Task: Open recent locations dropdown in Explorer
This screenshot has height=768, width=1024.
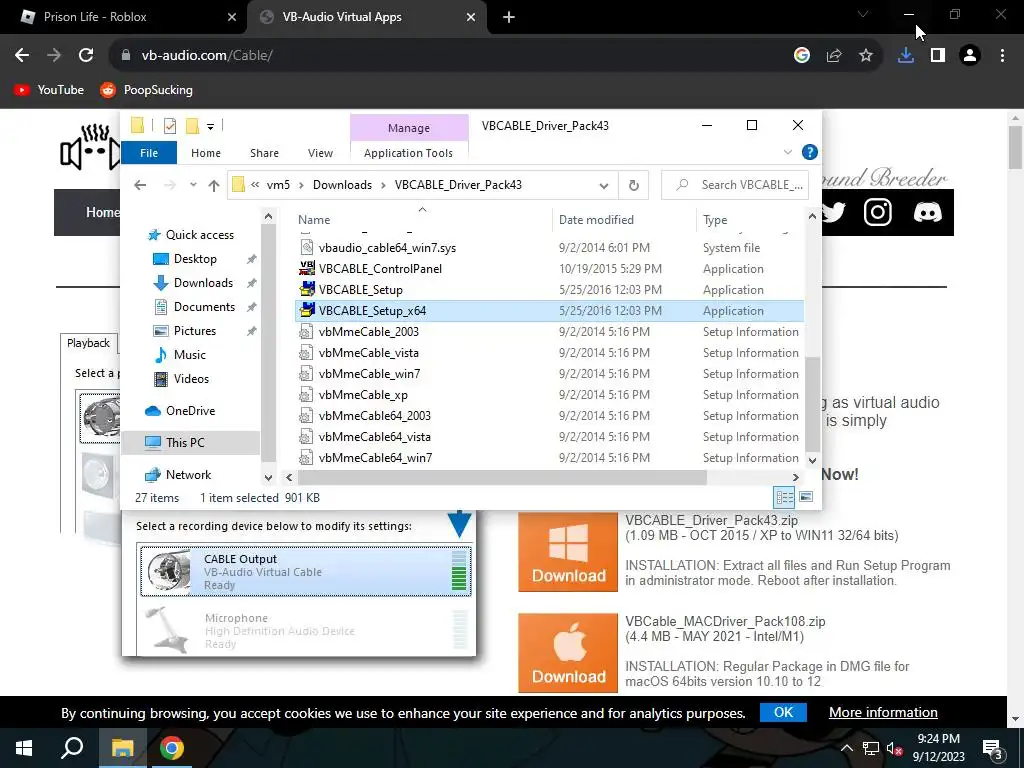Action: click(193, 185)
